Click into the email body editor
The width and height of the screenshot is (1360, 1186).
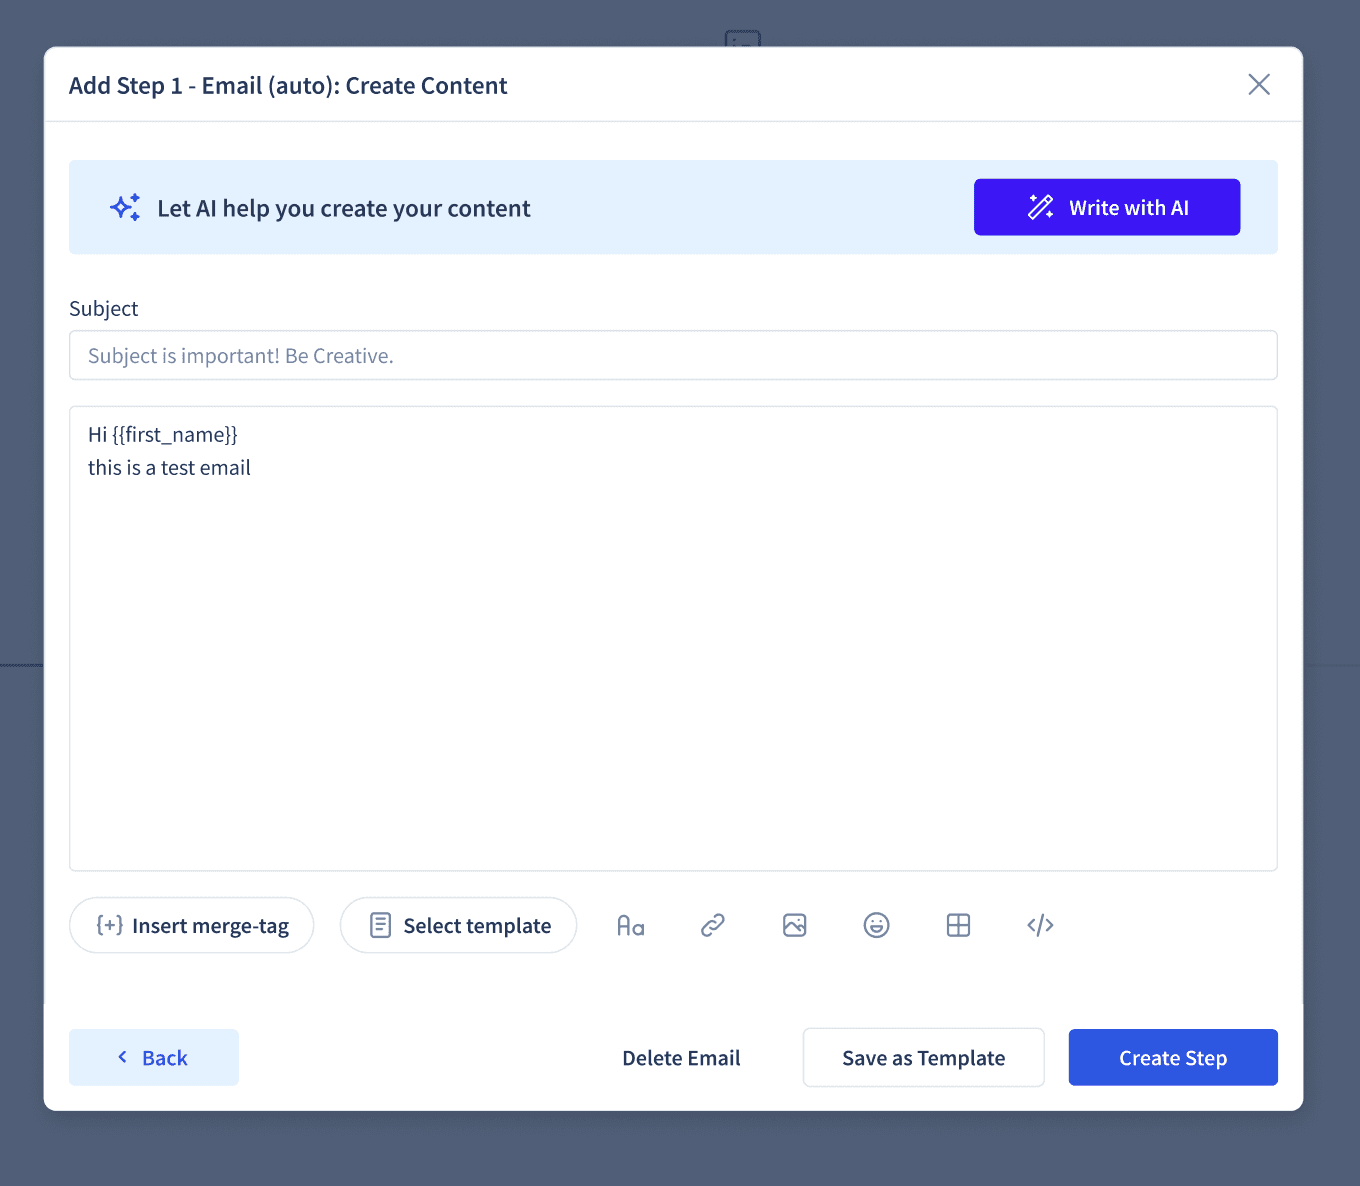673,638
